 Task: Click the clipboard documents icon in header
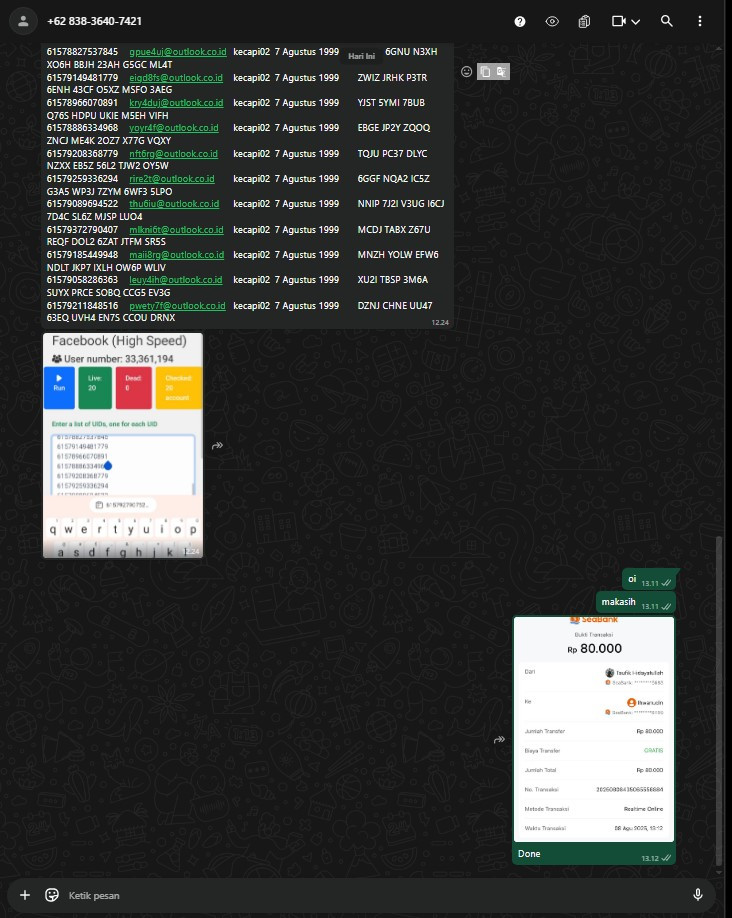584,22
